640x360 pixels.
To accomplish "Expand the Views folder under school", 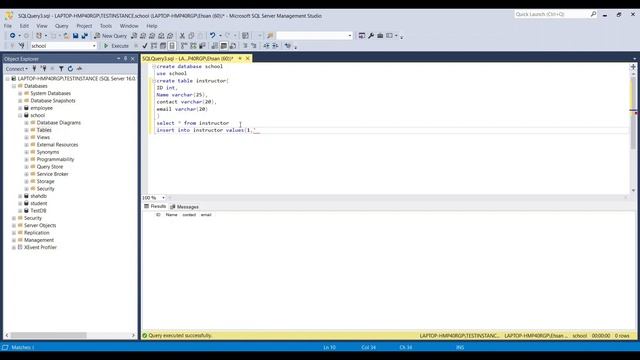I will coord(27,138).
